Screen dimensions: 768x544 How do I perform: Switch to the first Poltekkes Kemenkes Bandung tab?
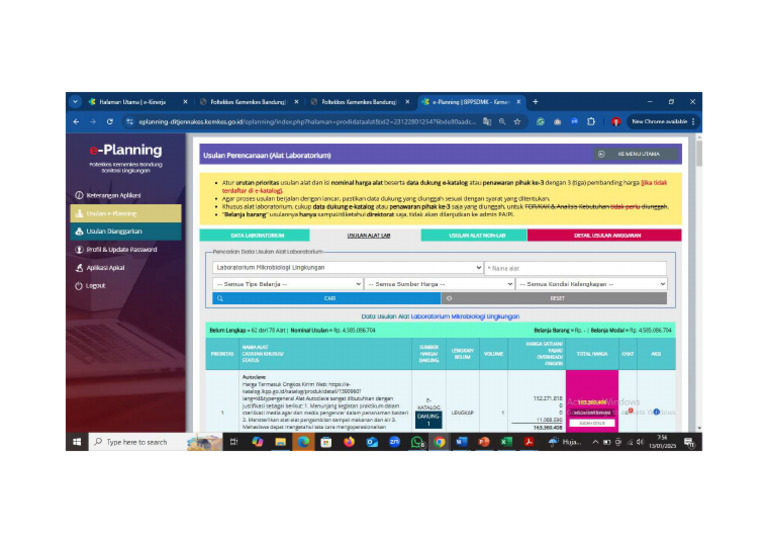(x=248, y=102)
